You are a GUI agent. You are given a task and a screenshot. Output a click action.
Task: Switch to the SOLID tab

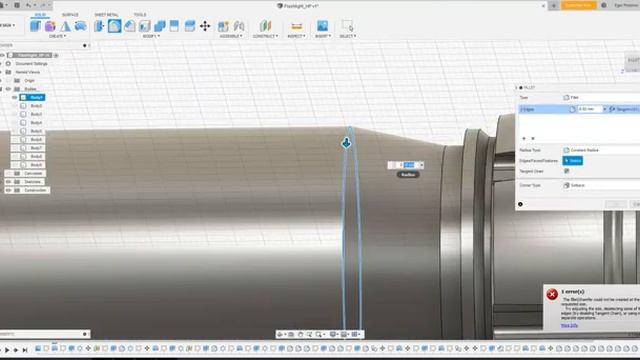[40, 15]
